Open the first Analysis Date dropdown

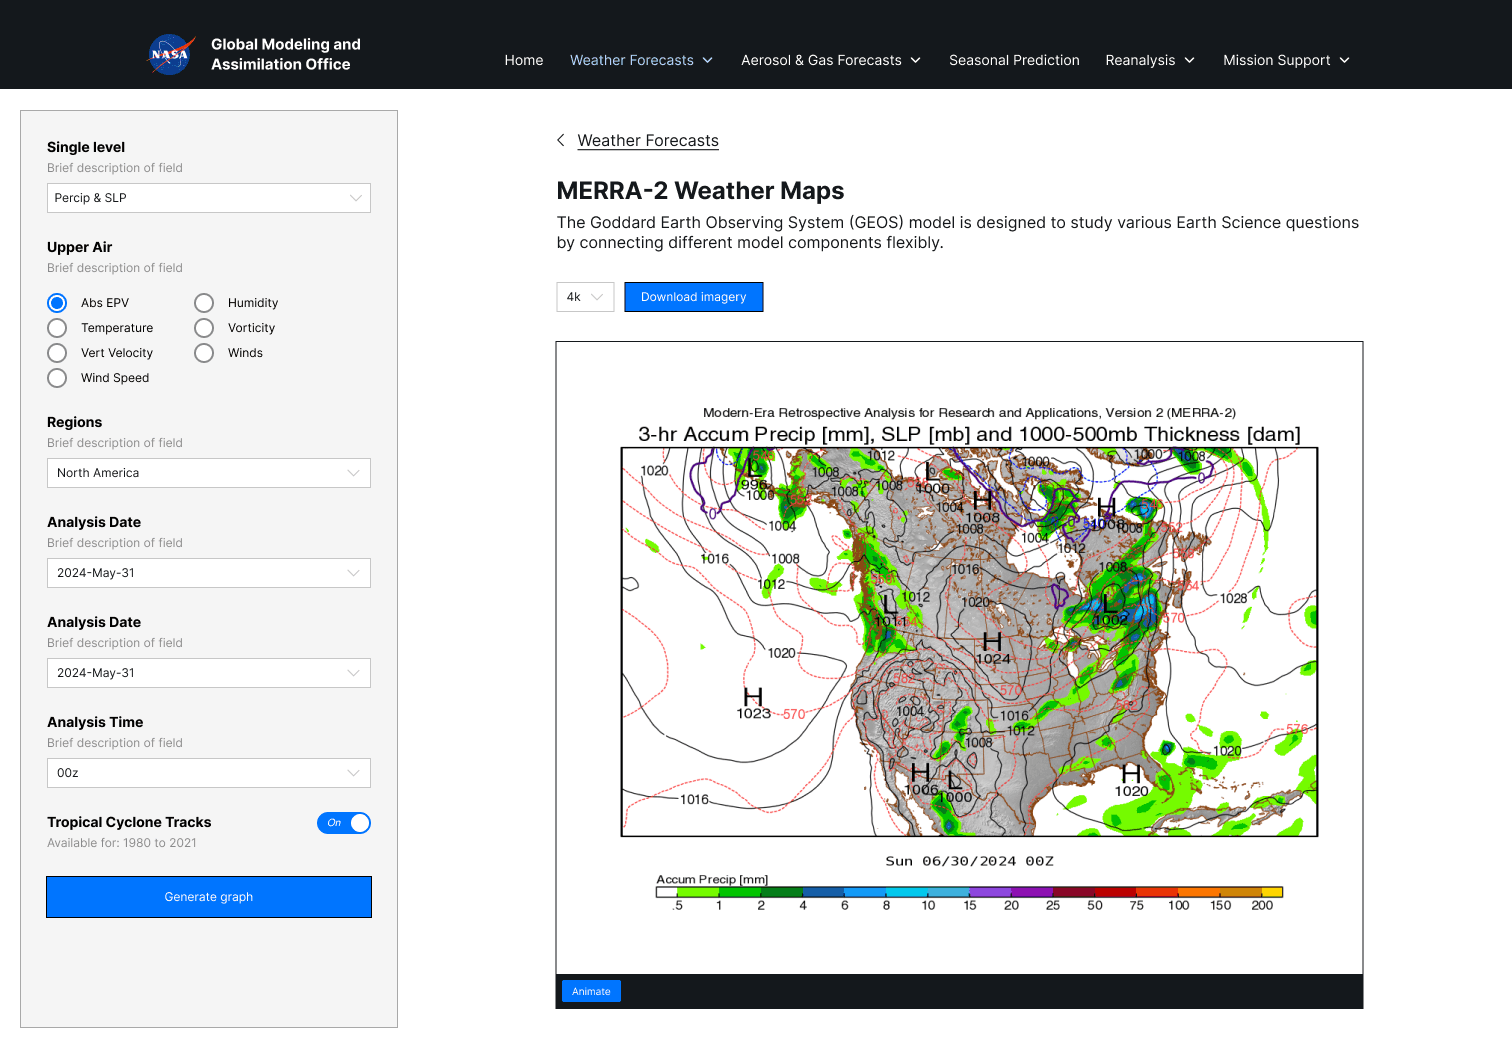[209, 573]
